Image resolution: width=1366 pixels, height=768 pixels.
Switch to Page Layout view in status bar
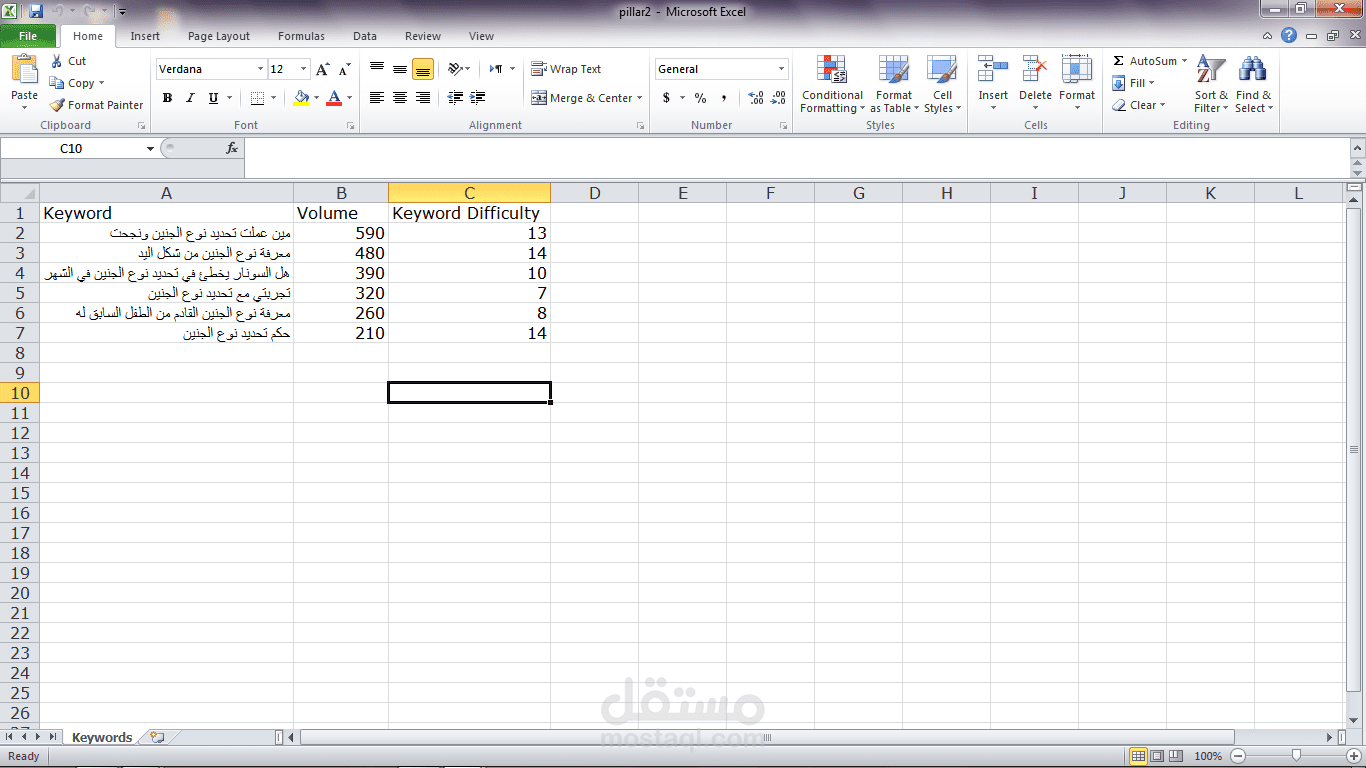(1157, 756)
